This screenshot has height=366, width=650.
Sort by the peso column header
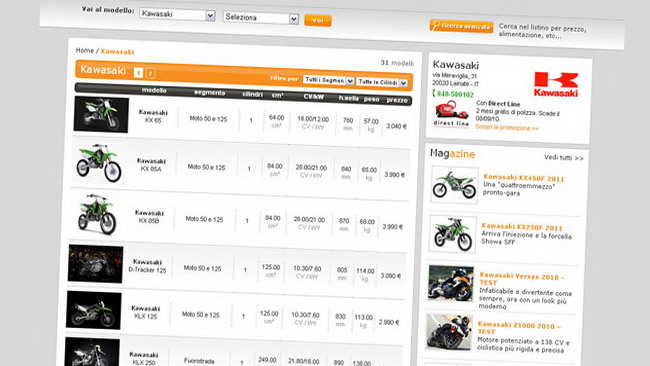pyautogui.click(x=371, y=99)
